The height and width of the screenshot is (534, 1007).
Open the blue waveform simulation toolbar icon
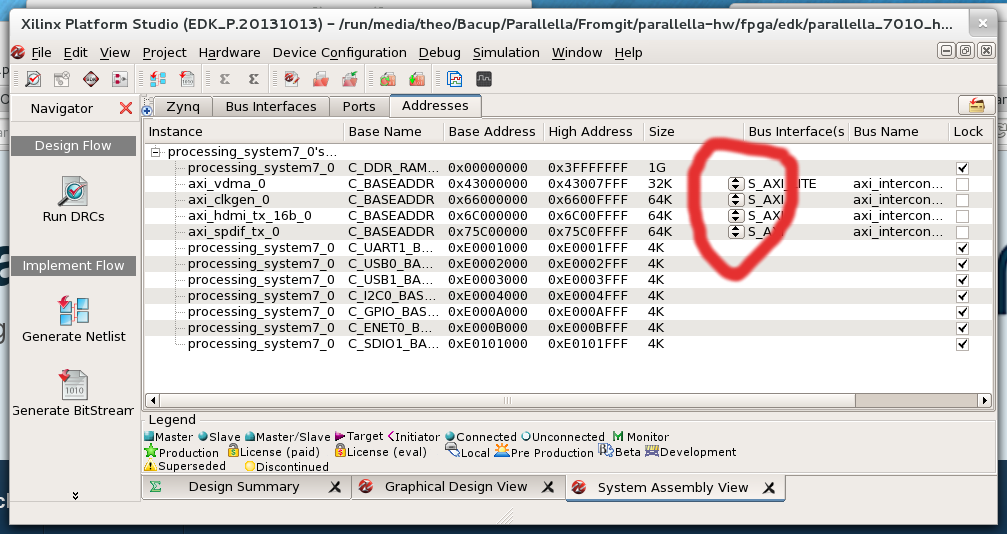coord(455,79)
